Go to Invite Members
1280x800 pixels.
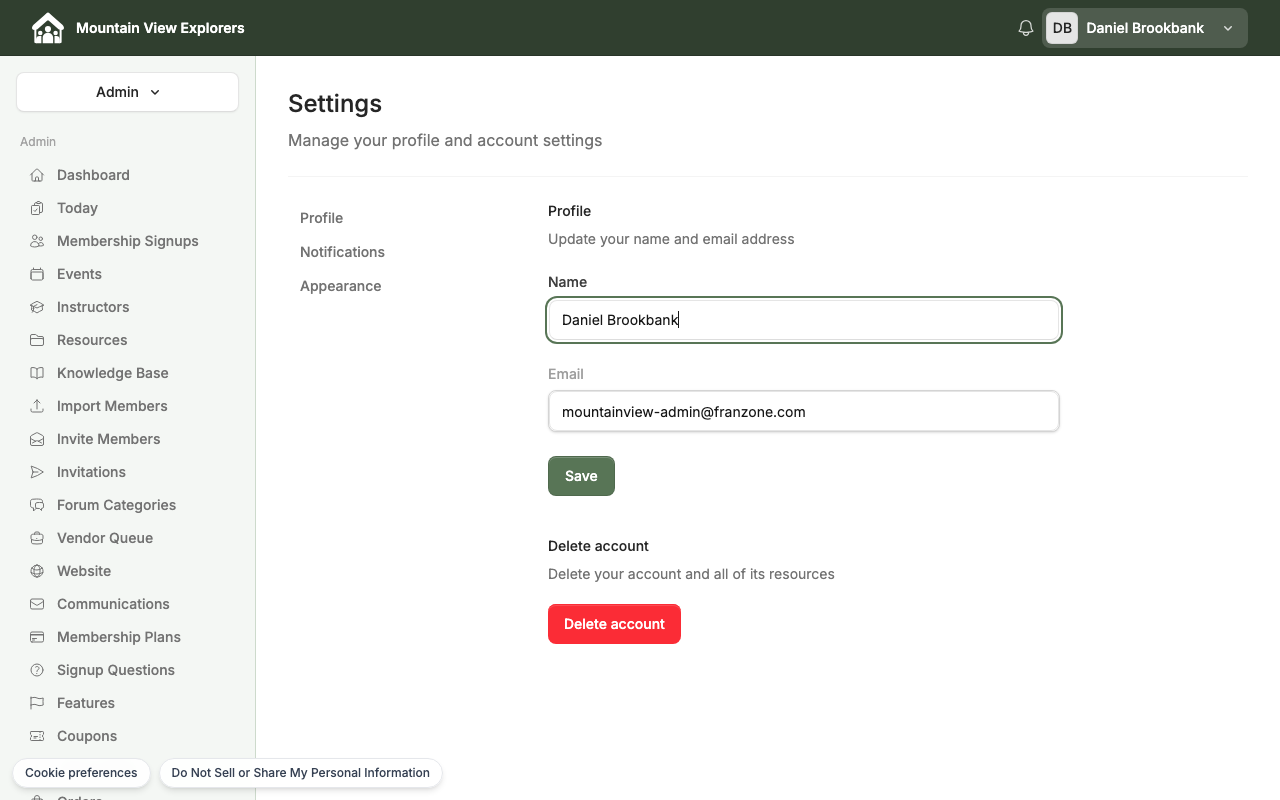(108, 439)
